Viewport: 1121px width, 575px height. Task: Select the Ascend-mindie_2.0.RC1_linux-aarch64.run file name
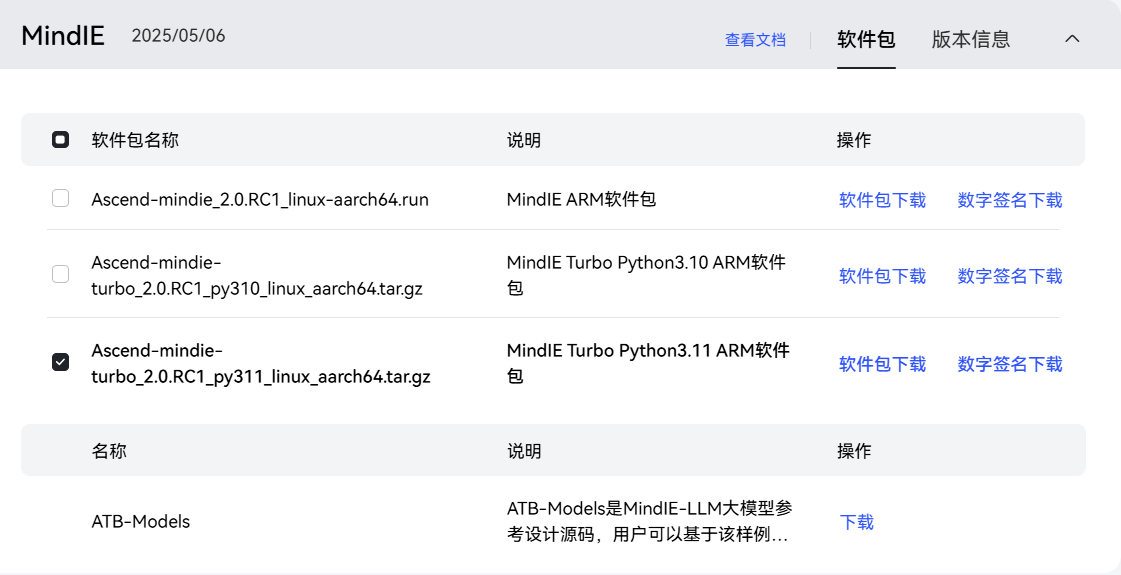point(260,200)
